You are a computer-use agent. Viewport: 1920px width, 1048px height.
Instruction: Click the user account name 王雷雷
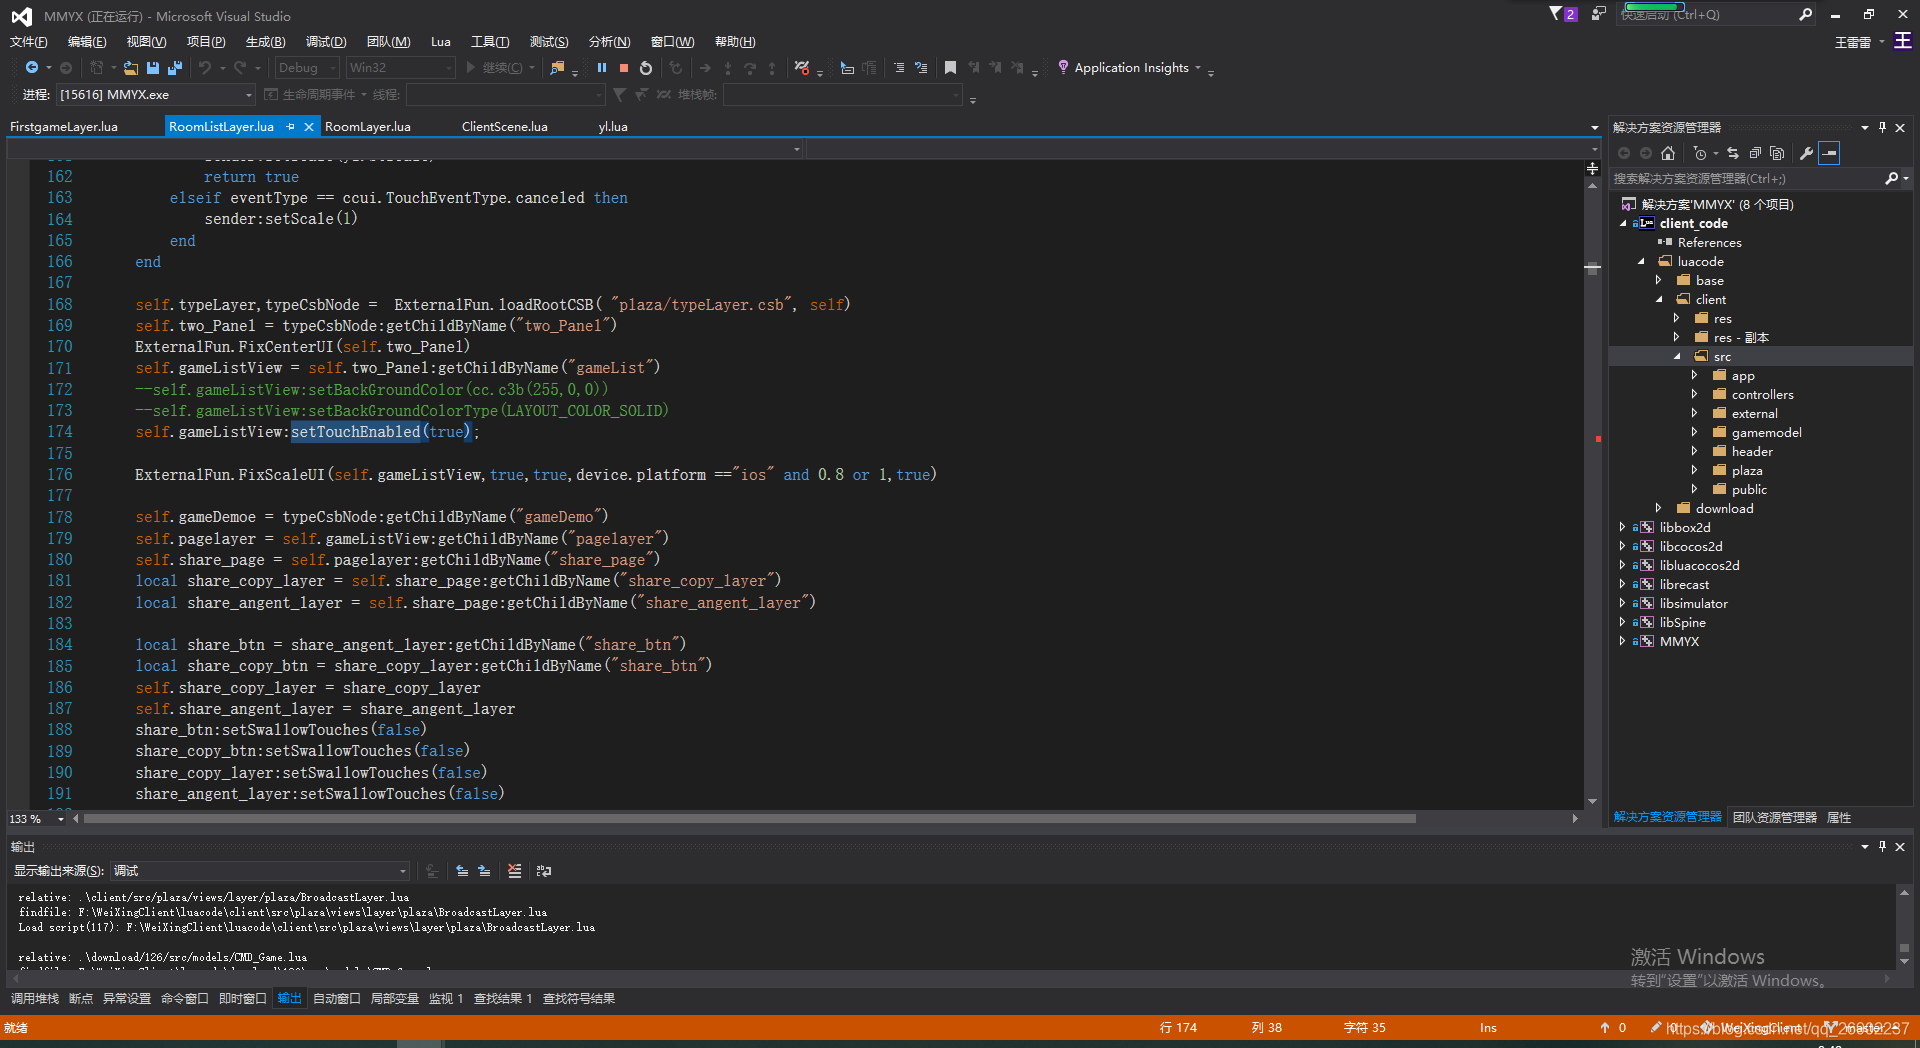click(1852, 42)
